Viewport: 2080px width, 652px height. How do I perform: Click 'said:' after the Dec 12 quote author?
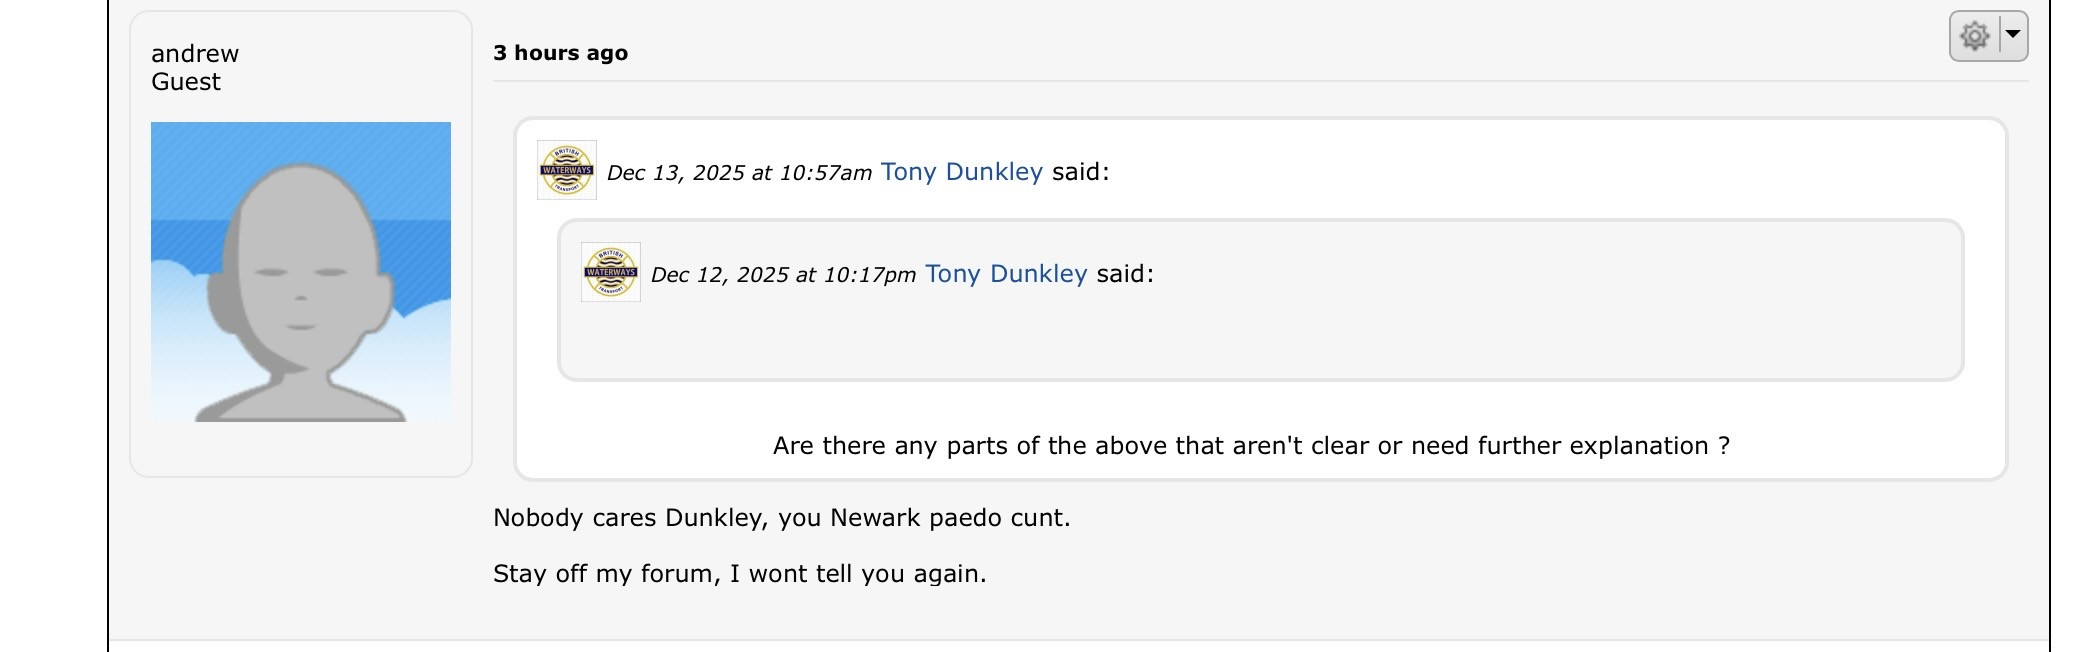(x=1125, y=274)
